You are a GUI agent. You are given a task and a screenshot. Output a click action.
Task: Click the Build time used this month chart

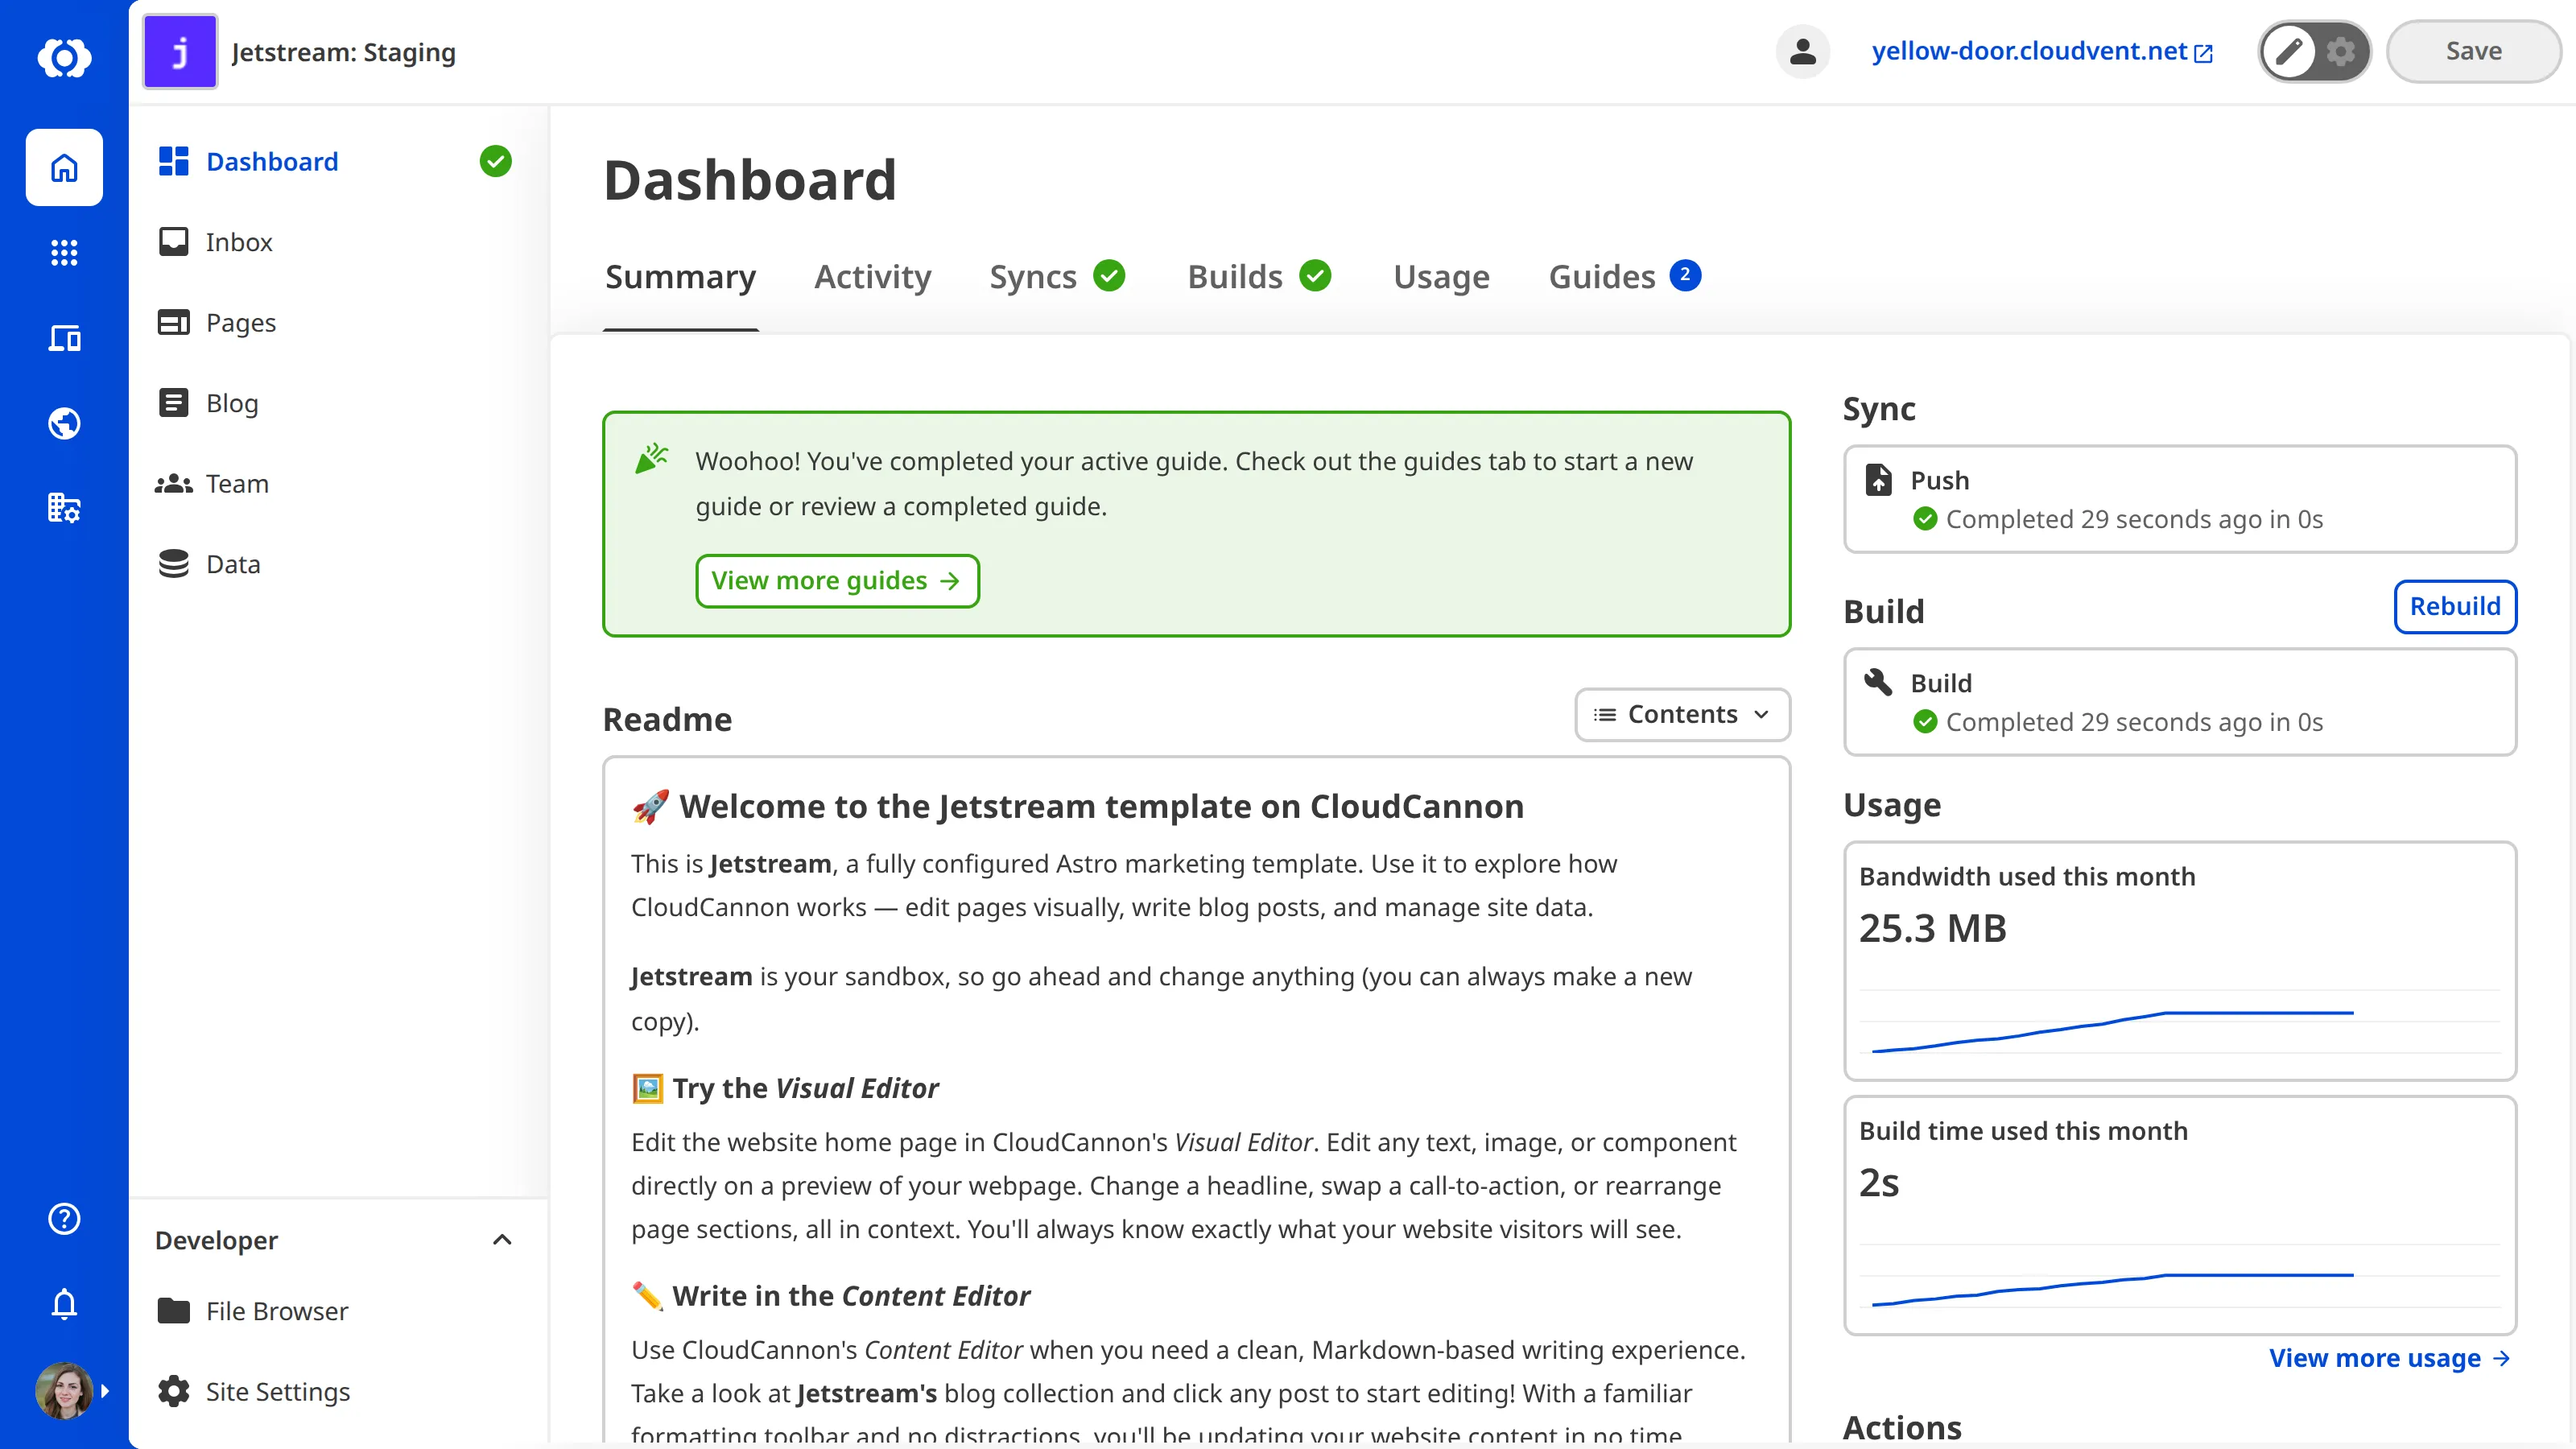(x=2180, y=1276)
